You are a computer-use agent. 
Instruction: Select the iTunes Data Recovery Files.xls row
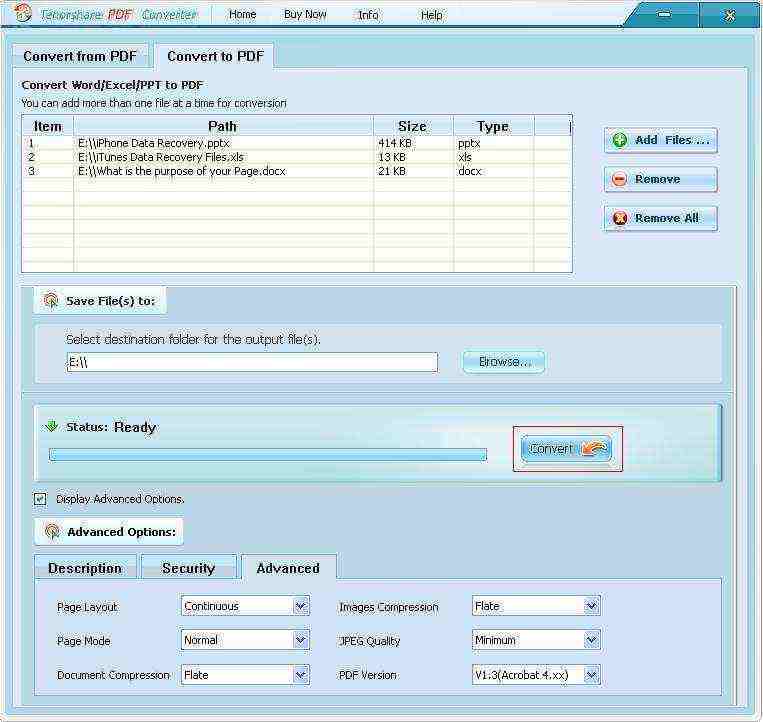pos(297,157)
